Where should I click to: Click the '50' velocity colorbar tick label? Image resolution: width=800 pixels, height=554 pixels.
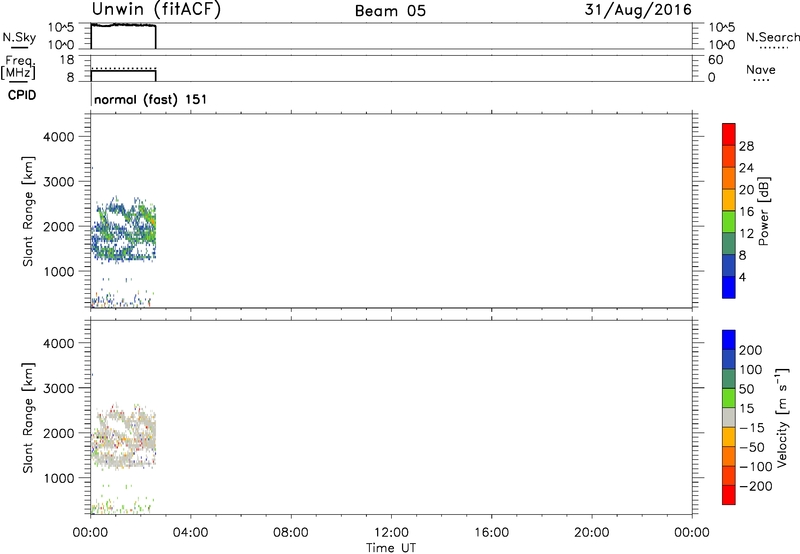[746, 389]
